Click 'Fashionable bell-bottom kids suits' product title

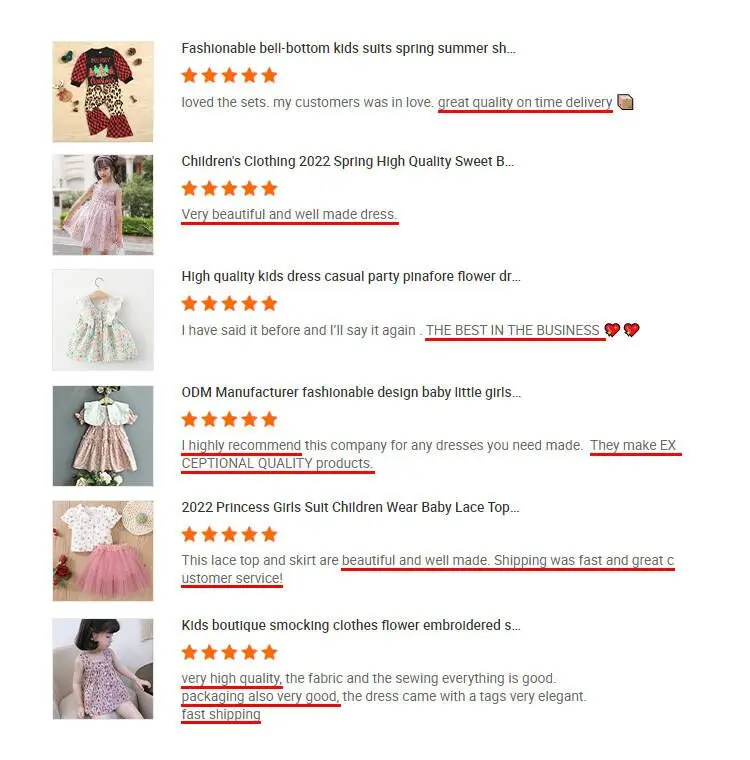(x=349, y=48)
